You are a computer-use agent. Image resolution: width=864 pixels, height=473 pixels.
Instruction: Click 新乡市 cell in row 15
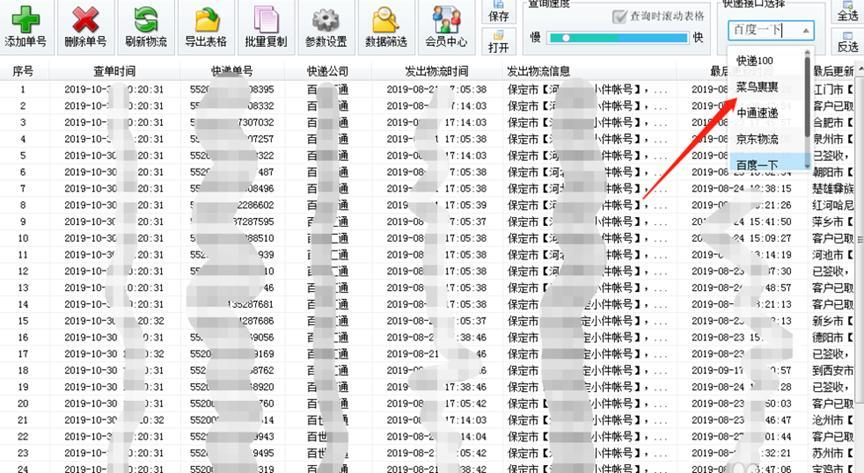(833, 321)
